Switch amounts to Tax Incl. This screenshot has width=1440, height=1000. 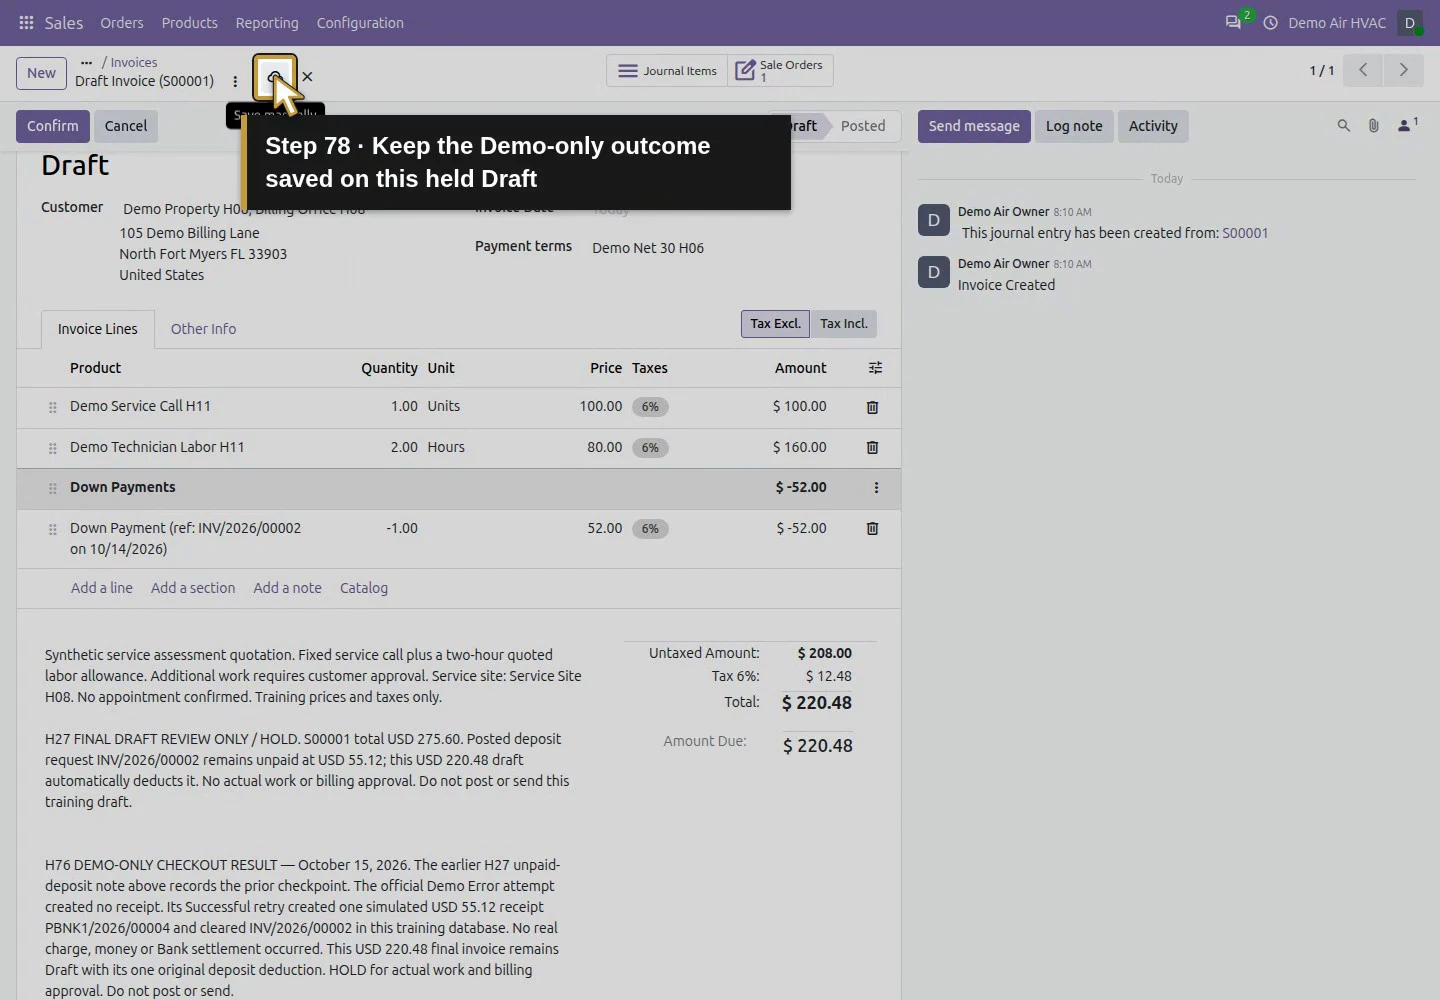click(844, 324)
